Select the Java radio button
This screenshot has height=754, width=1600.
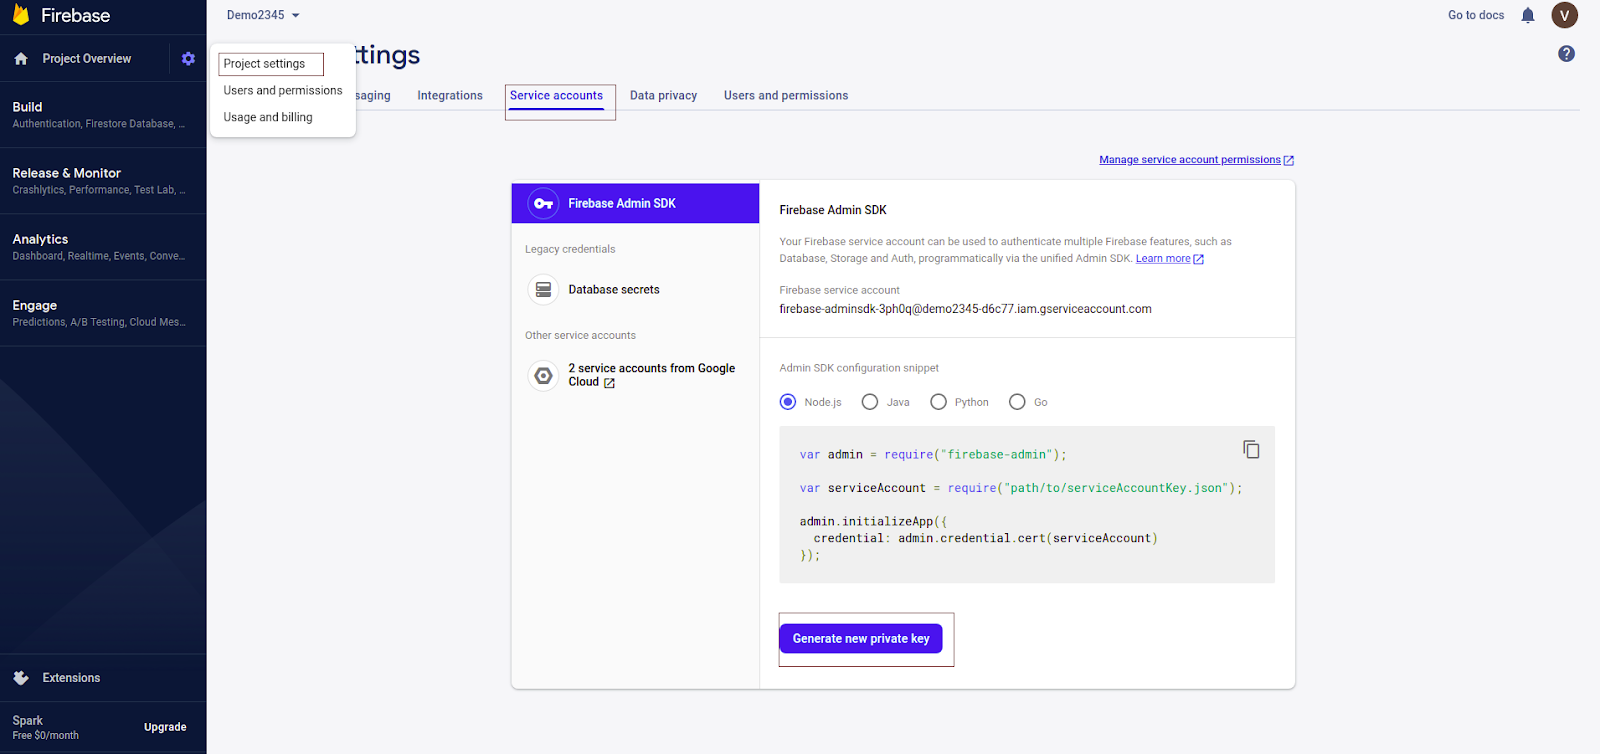point(870,402)
